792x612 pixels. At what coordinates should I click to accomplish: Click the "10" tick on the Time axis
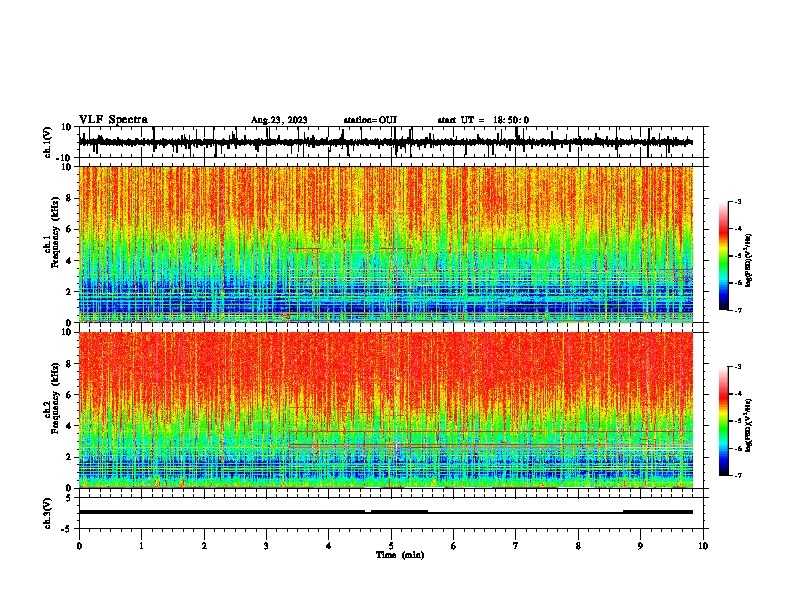click(703, 546)
